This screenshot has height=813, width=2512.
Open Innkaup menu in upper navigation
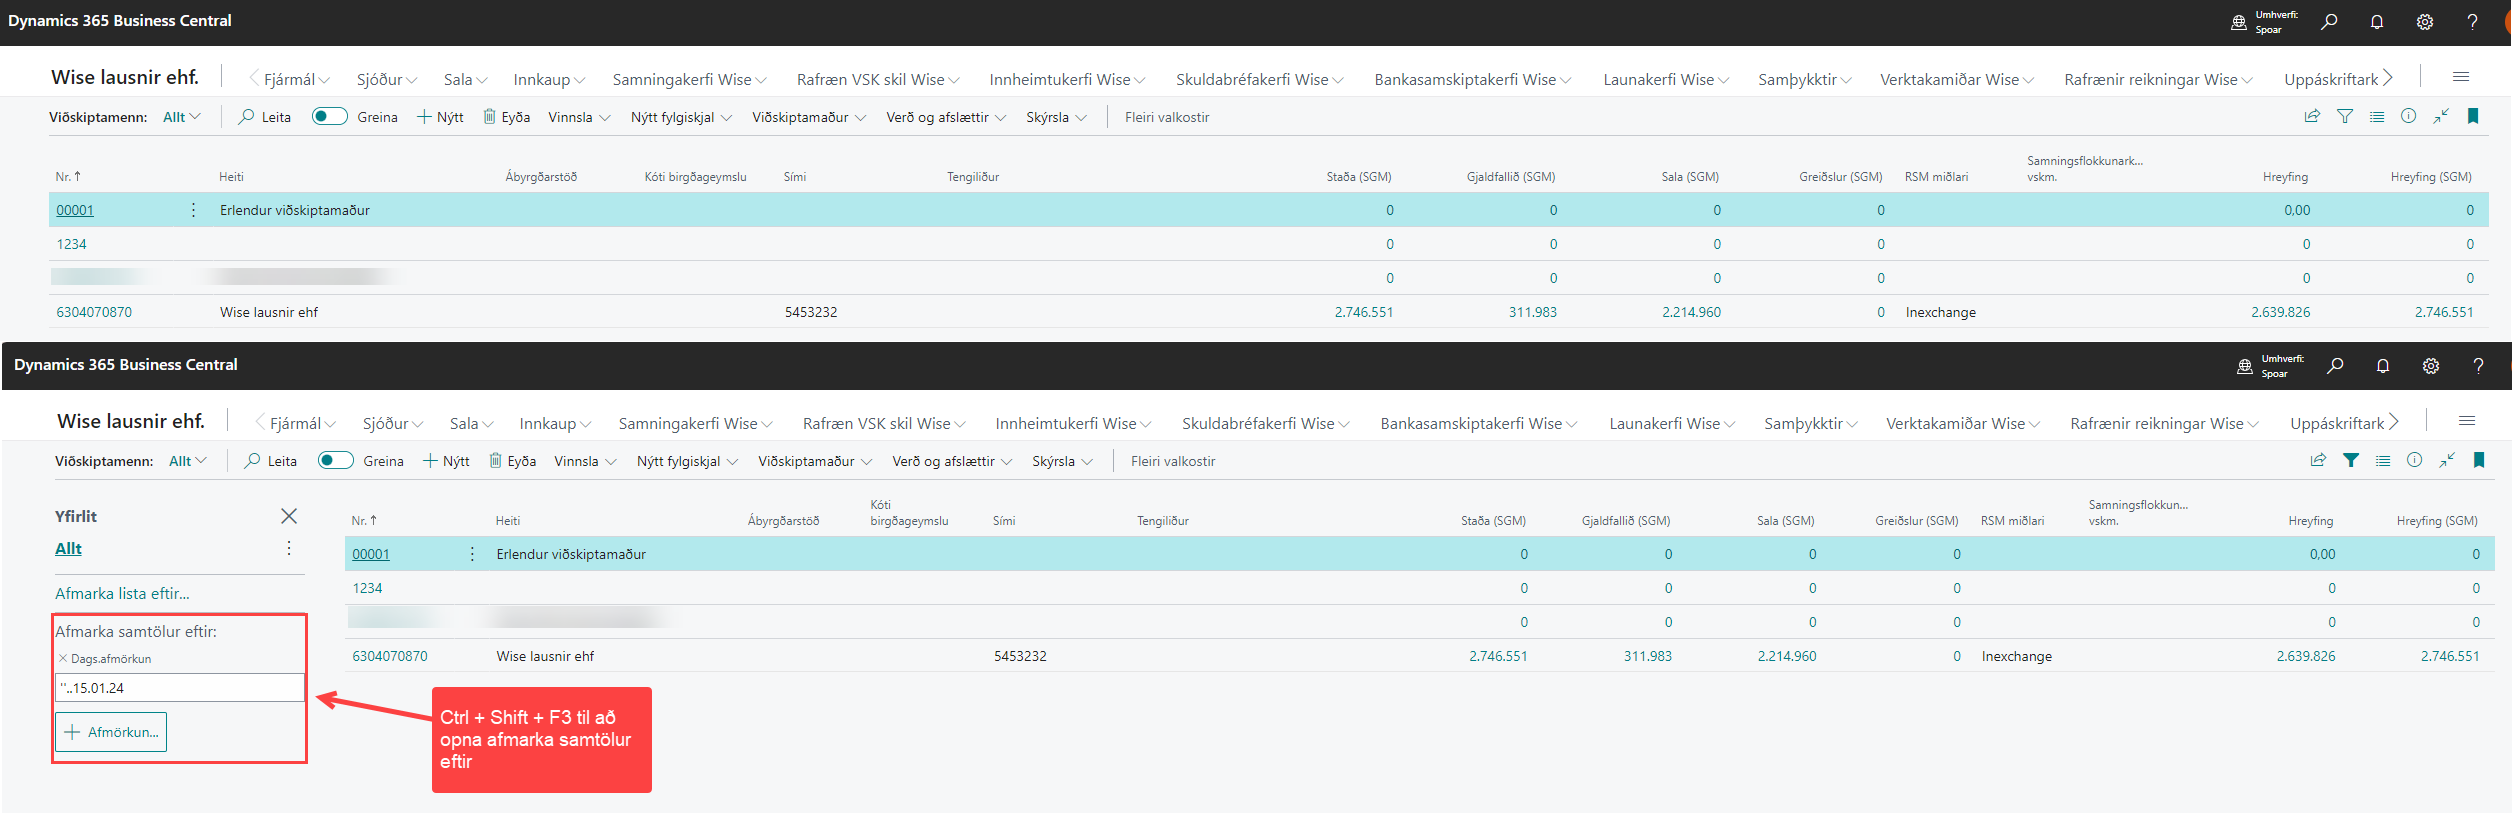pos(549,79)
